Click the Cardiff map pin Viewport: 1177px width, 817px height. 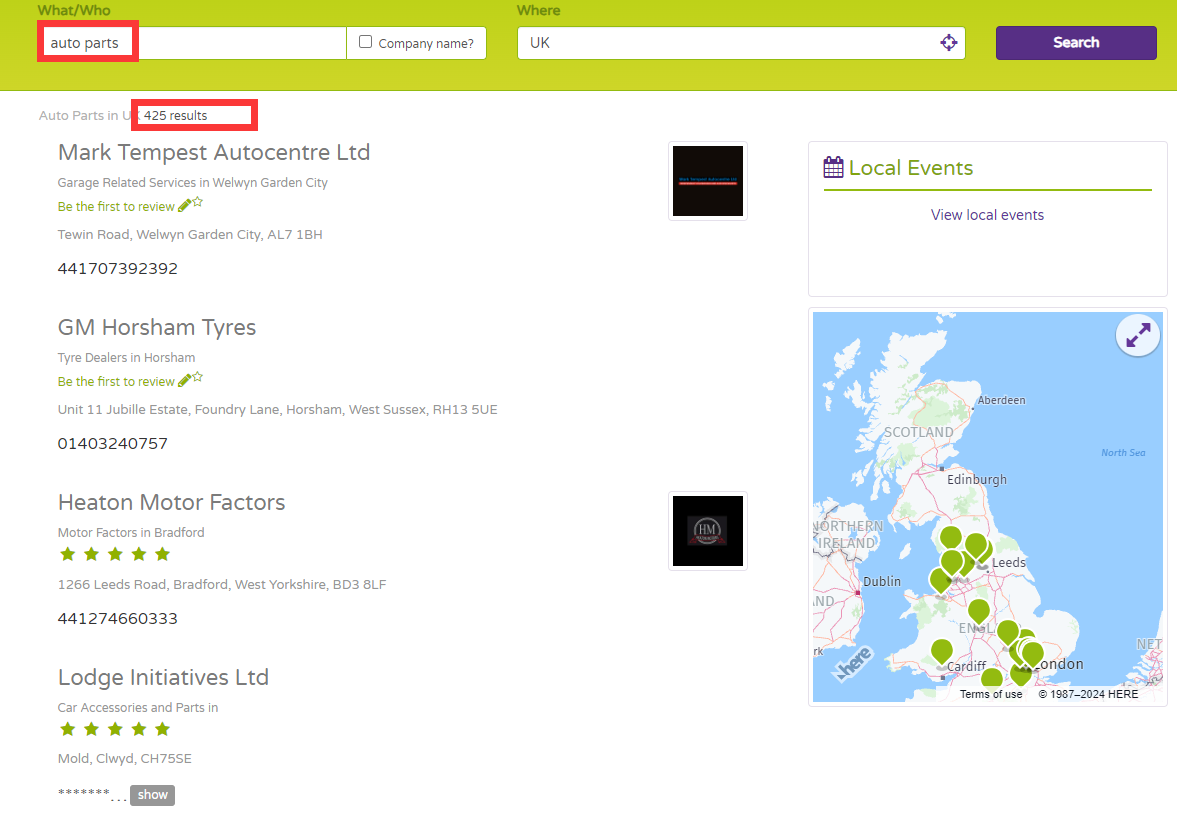tap(942, 651)
